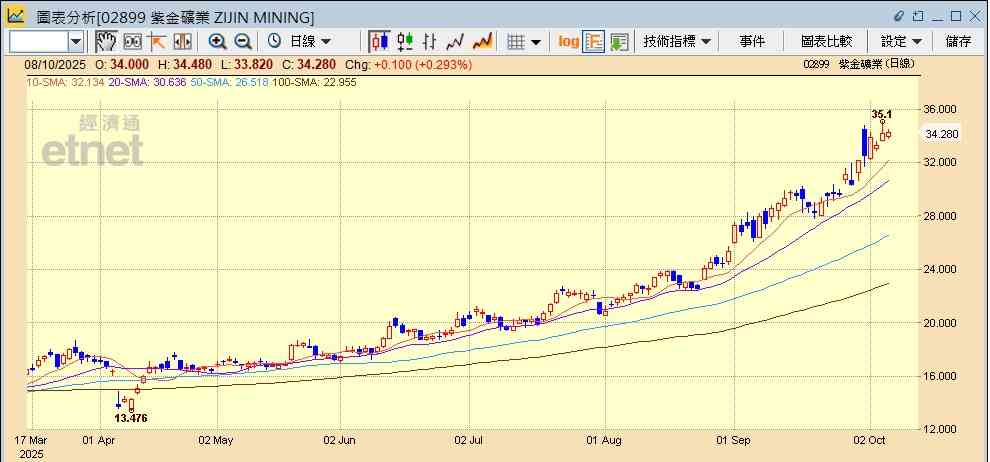The image size is (990, 462).
Task: Activate the arrow pointer tool
Action: (x=157, y=41)
